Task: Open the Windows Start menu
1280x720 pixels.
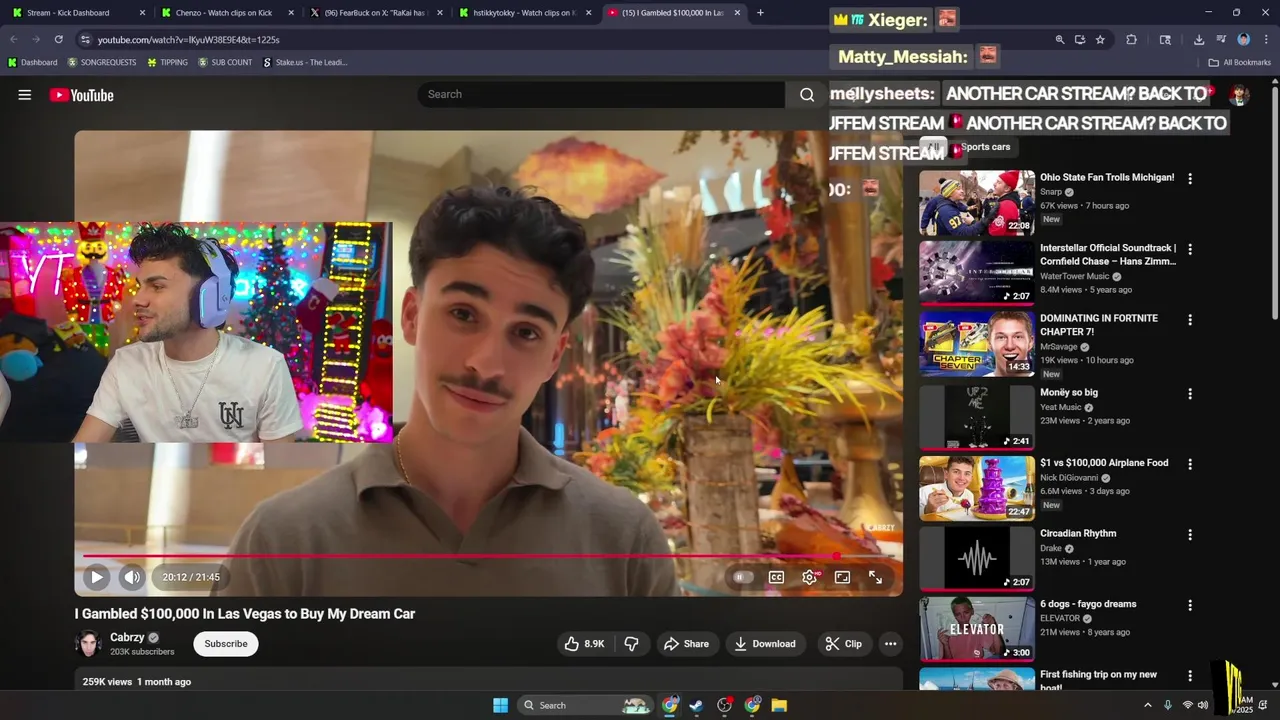Action: [500, 705]
